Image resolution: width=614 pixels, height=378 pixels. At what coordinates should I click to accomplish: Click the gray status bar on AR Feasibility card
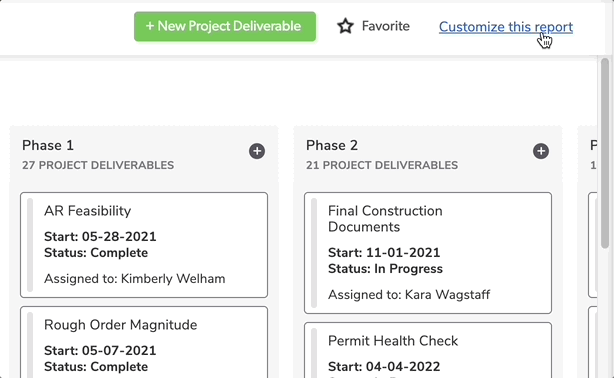(x=30, y=245)
